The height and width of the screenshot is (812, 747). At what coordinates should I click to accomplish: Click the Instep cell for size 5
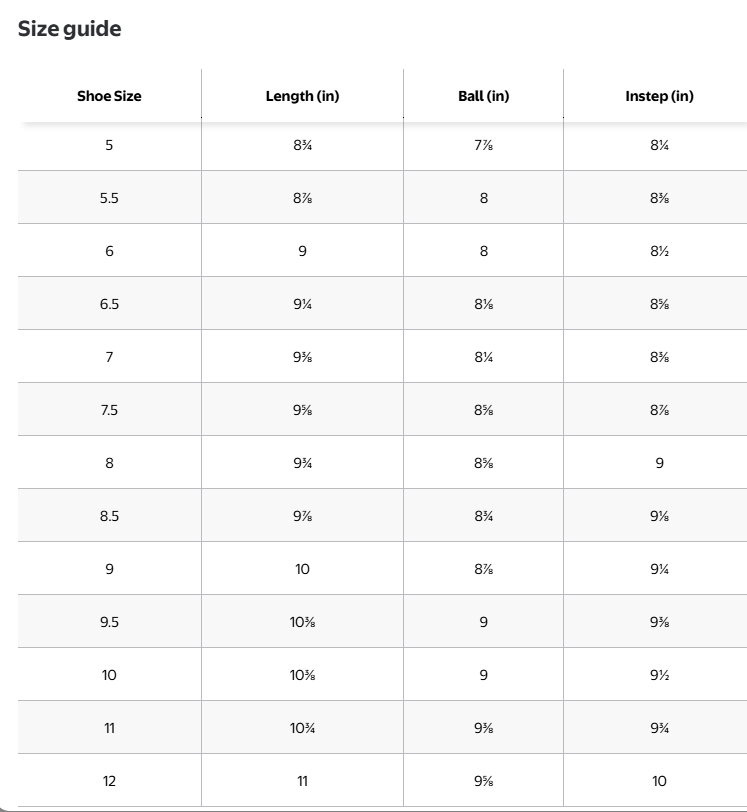tap(659, 145)
